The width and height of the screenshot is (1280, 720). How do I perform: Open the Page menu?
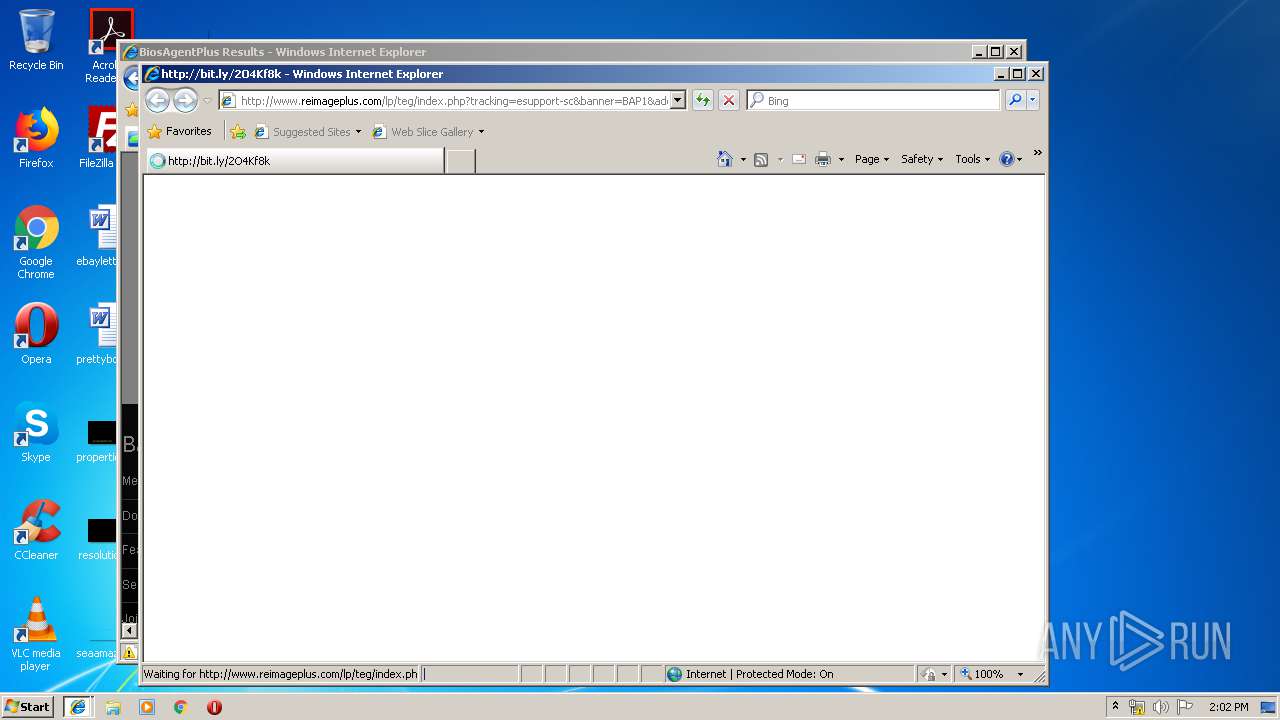[872, 159]
